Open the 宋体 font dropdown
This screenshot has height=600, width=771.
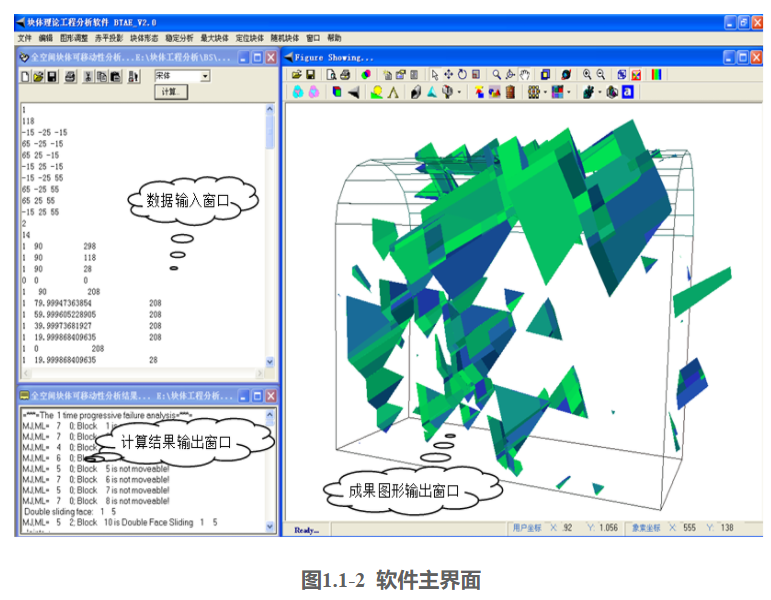tap(205, 76)
